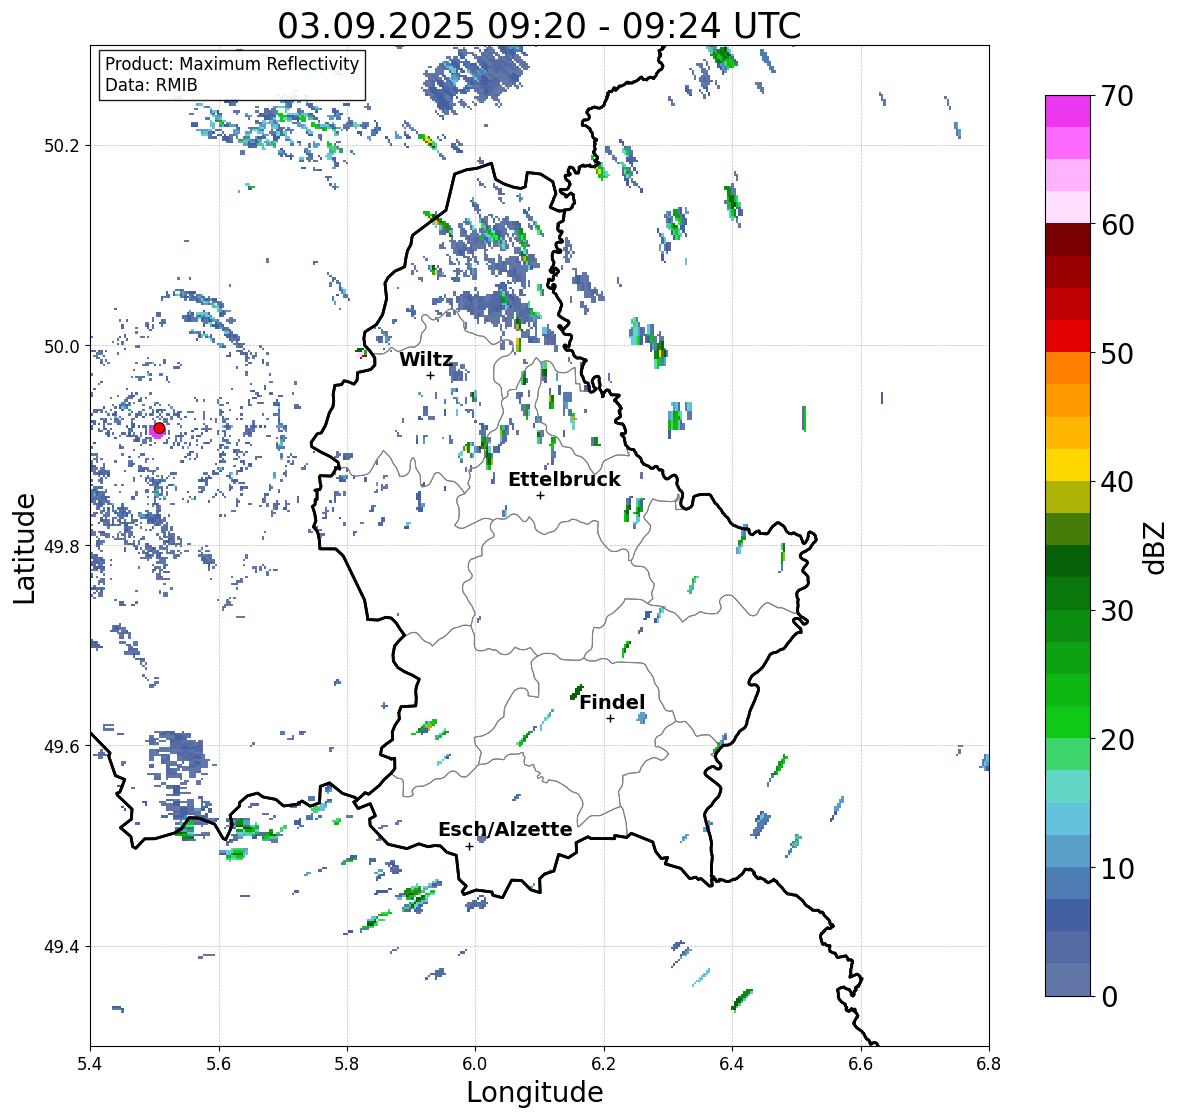Click the olive colorbar segment below 40
This screenshot has height=1117, width=1179.
tap(1068, 497)
